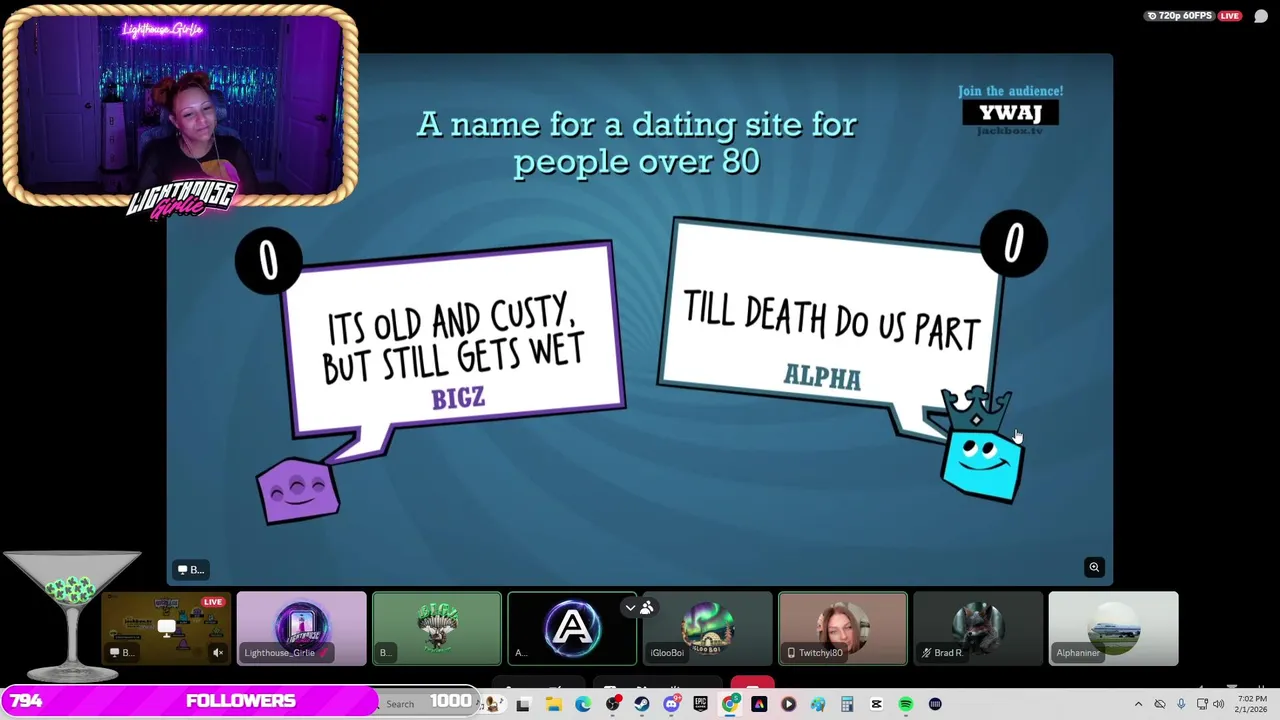
Task: Select the LIVE stream preview tile
Action: coord(166,628)
